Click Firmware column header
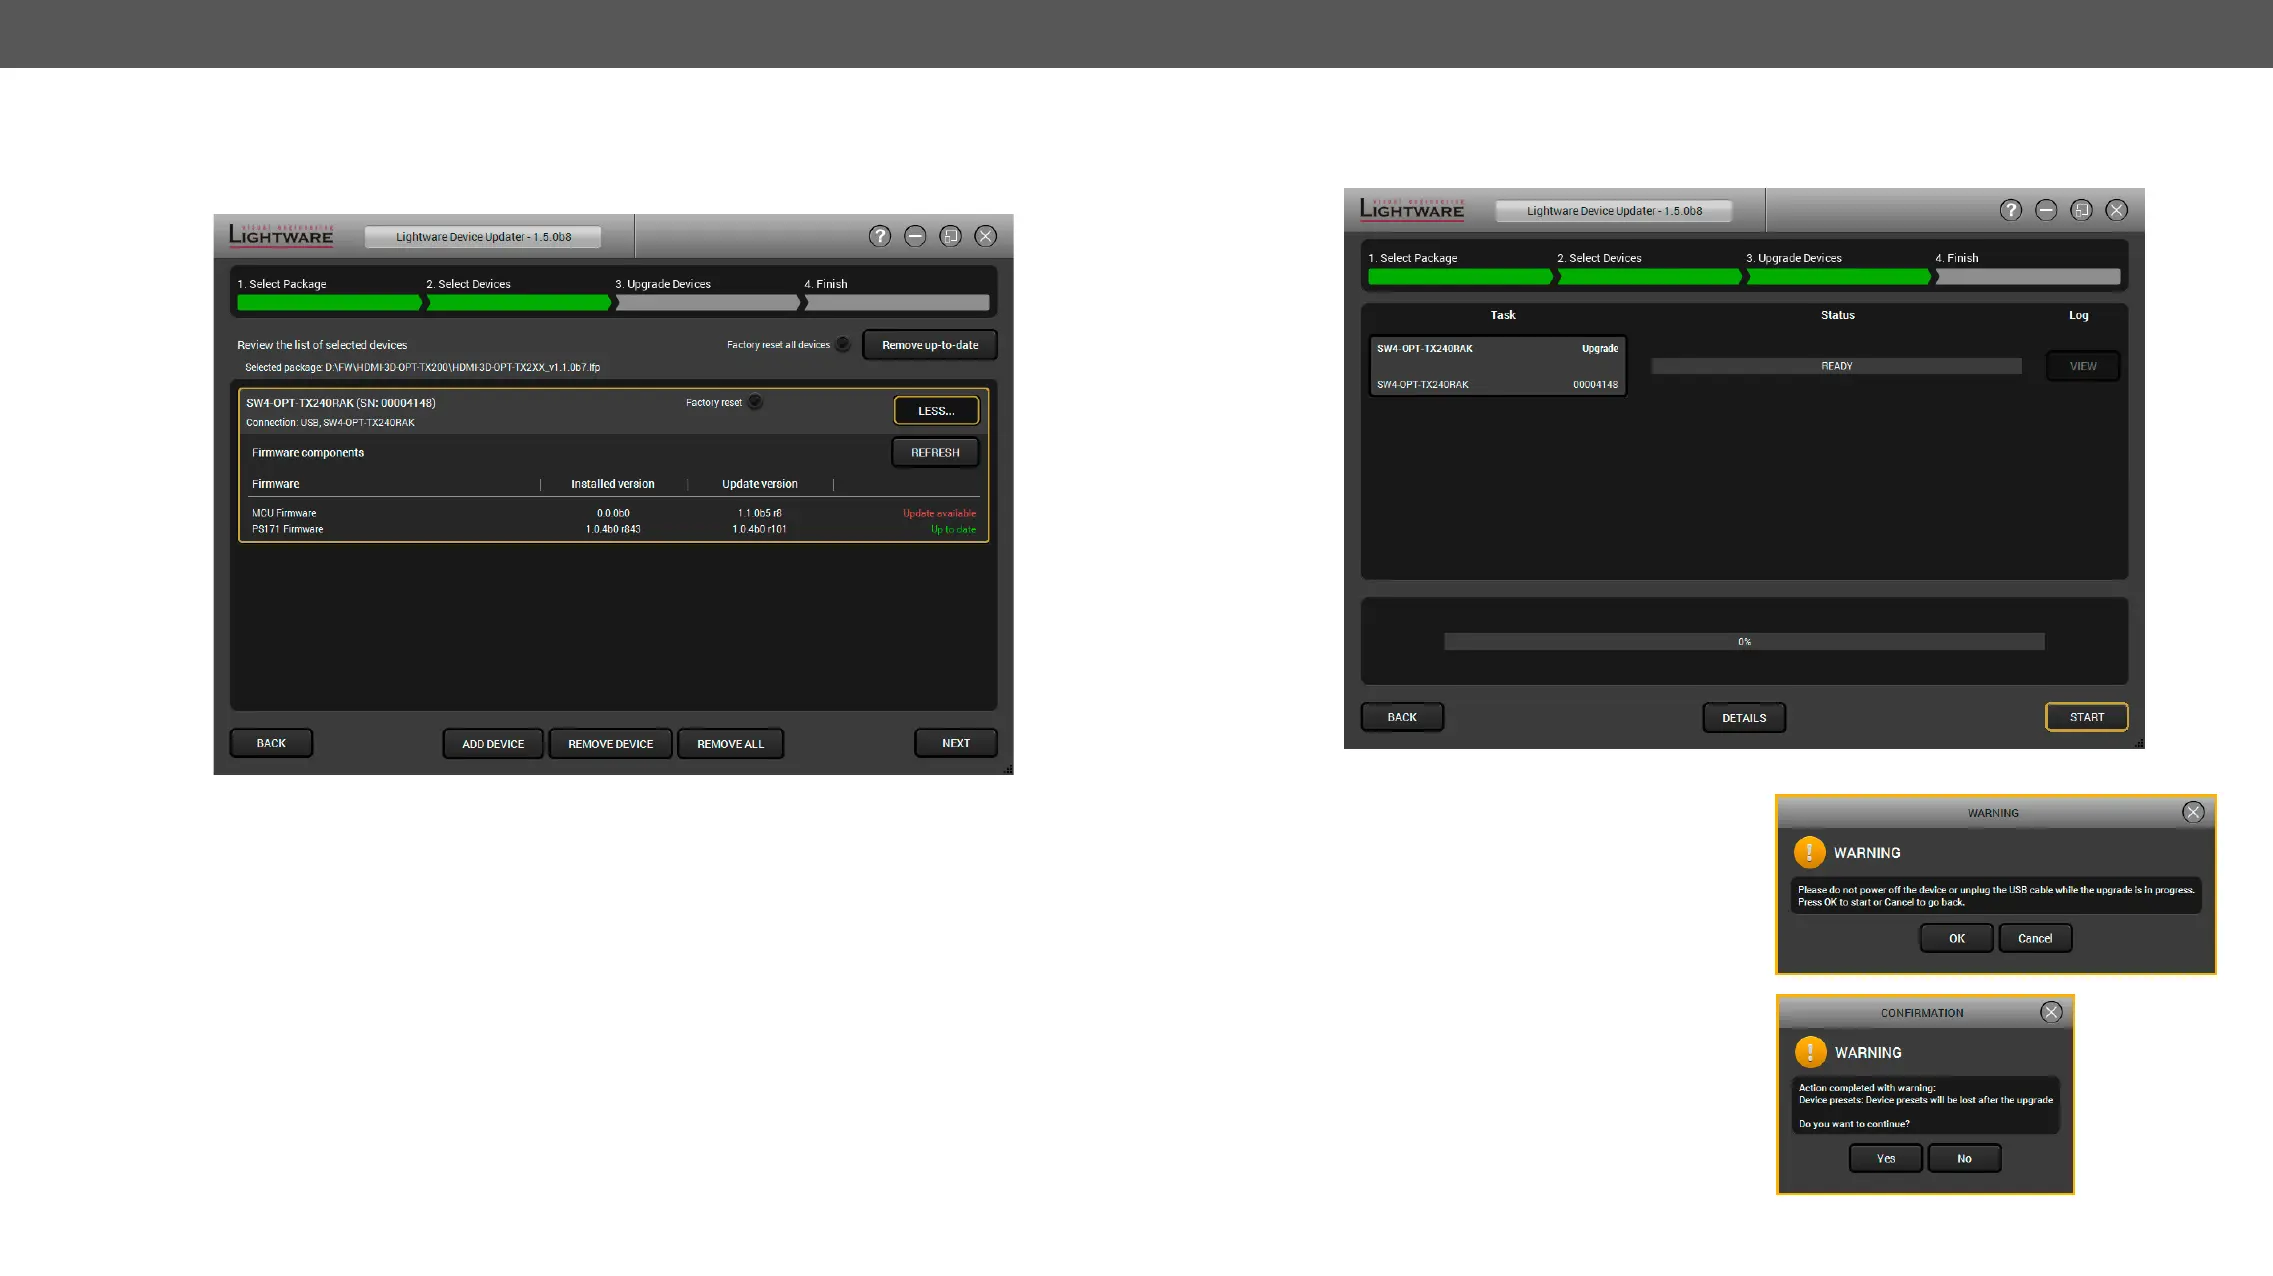2273x1276 pixels. pos(276,484)
